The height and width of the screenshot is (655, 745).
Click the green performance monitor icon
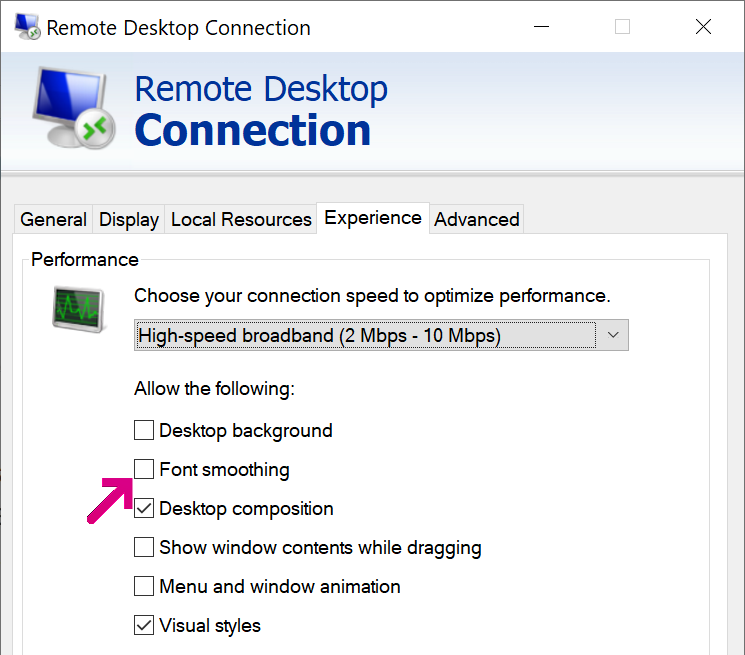(x=78, y=306)
